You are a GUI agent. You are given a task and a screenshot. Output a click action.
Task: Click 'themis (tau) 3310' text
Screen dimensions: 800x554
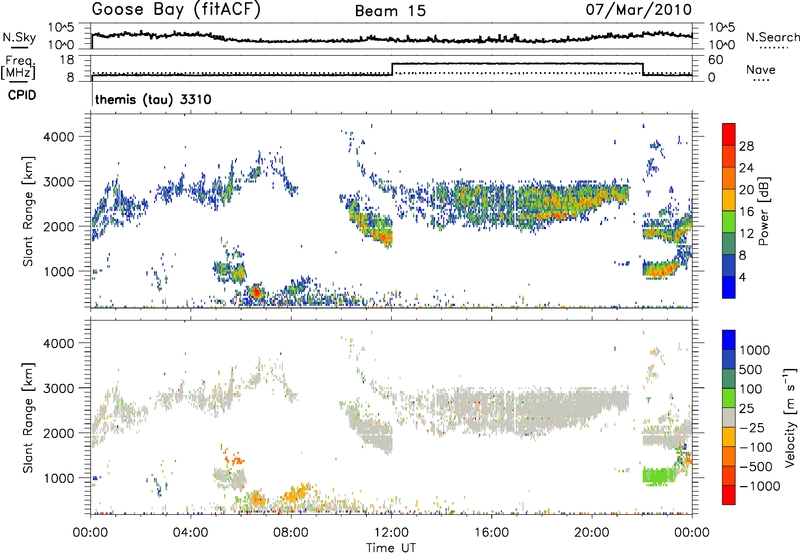tap(153, 99)
